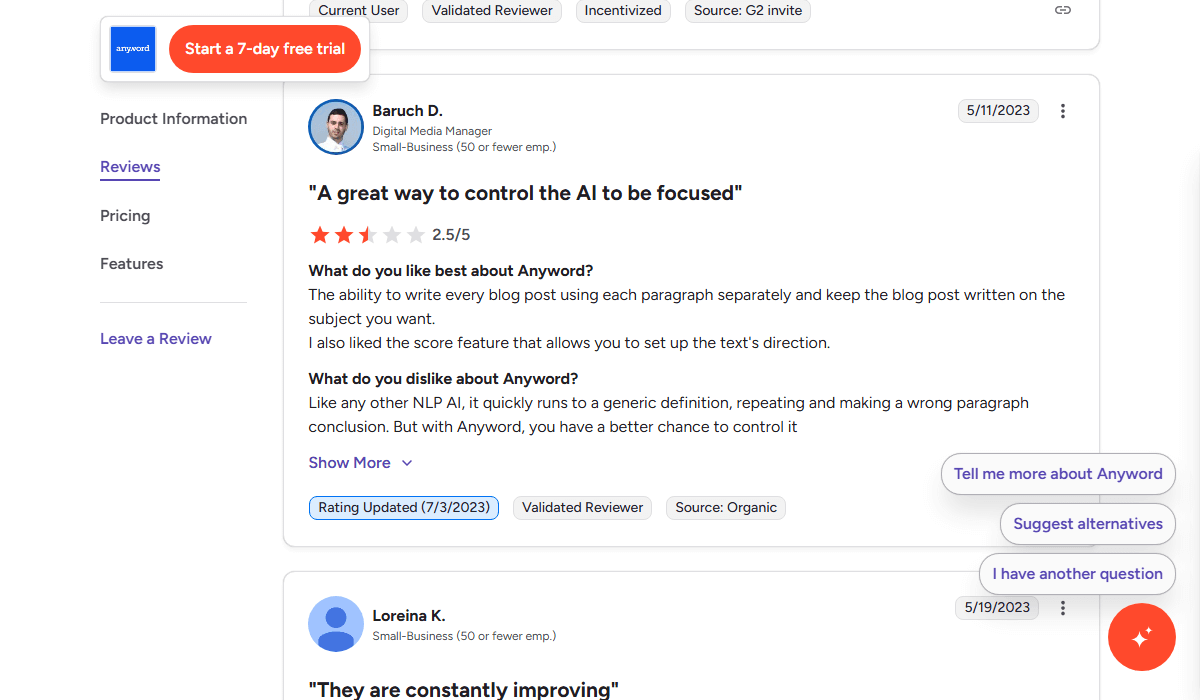Click Loreina K.'s avatar placeholder
Image resolution: width=1200 pixels, height=700 pixels.
pyautogui.click(x=335, y=623)
